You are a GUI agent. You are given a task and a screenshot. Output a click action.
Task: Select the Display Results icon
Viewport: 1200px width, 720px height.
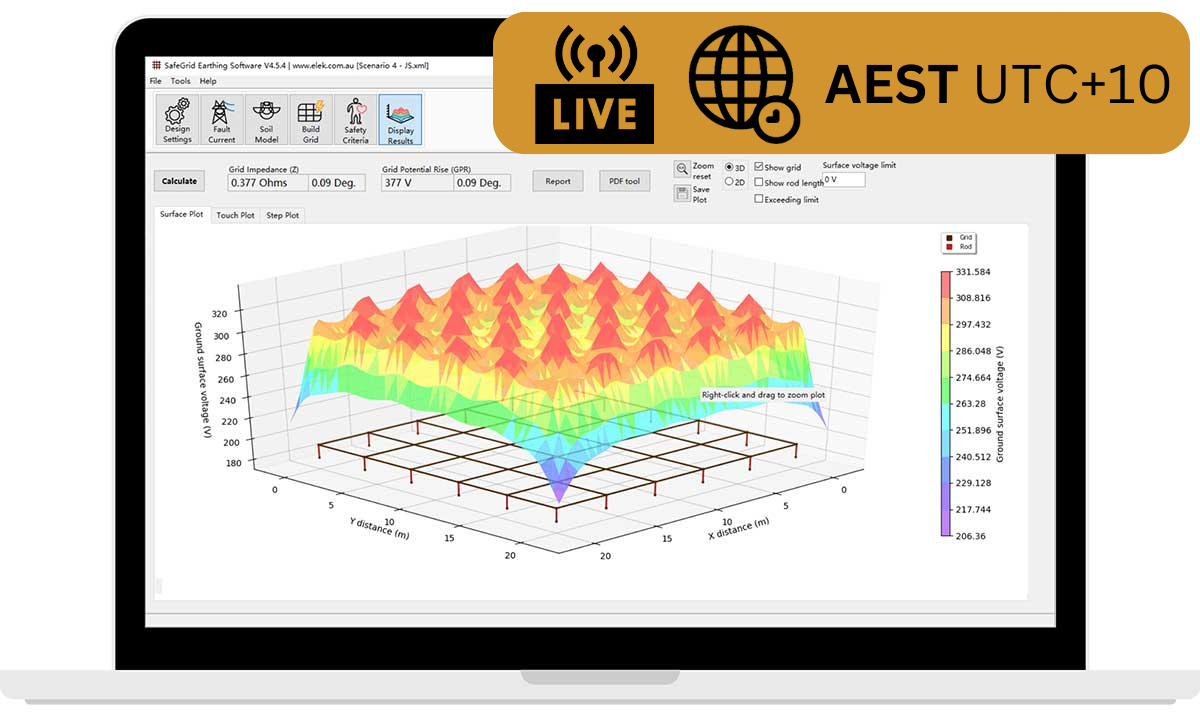(400, 119)
